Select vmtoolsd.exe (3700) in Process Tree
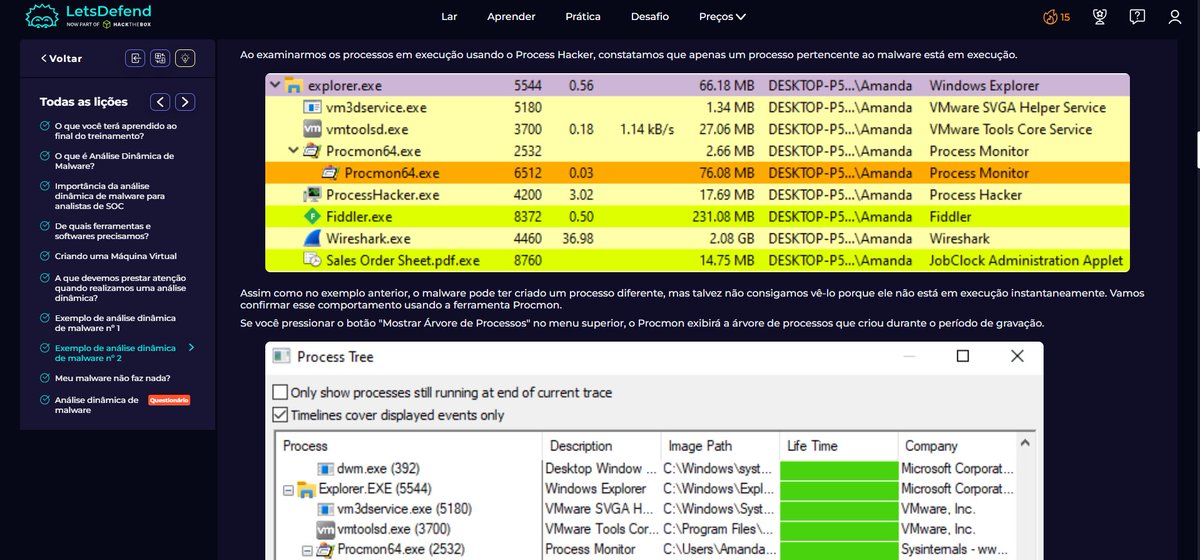This screenshot has width=1200, height=560. pyautogui.click(x=393, y=529)
